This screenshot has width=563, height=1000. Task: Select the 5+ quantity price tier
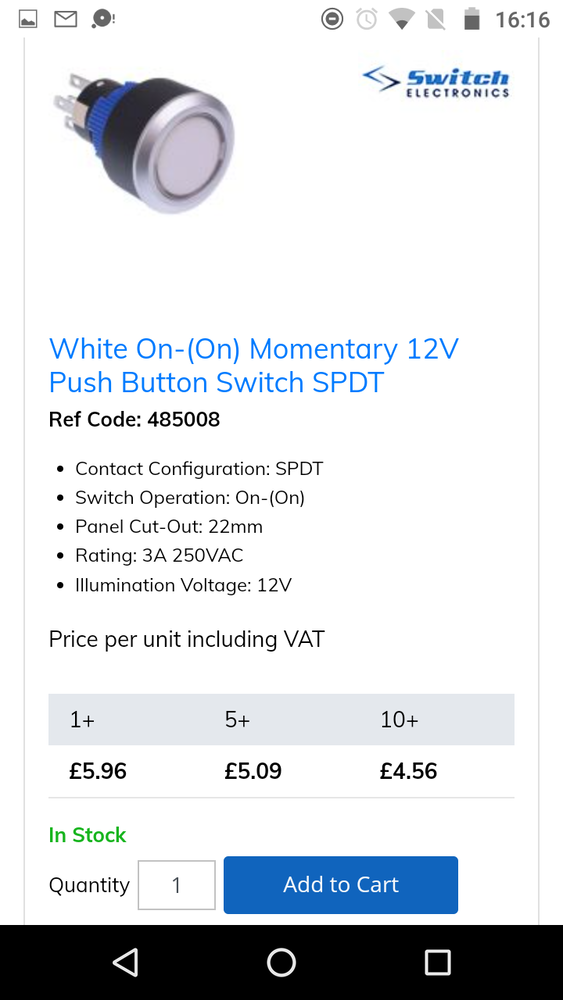(x=237, y=720)
